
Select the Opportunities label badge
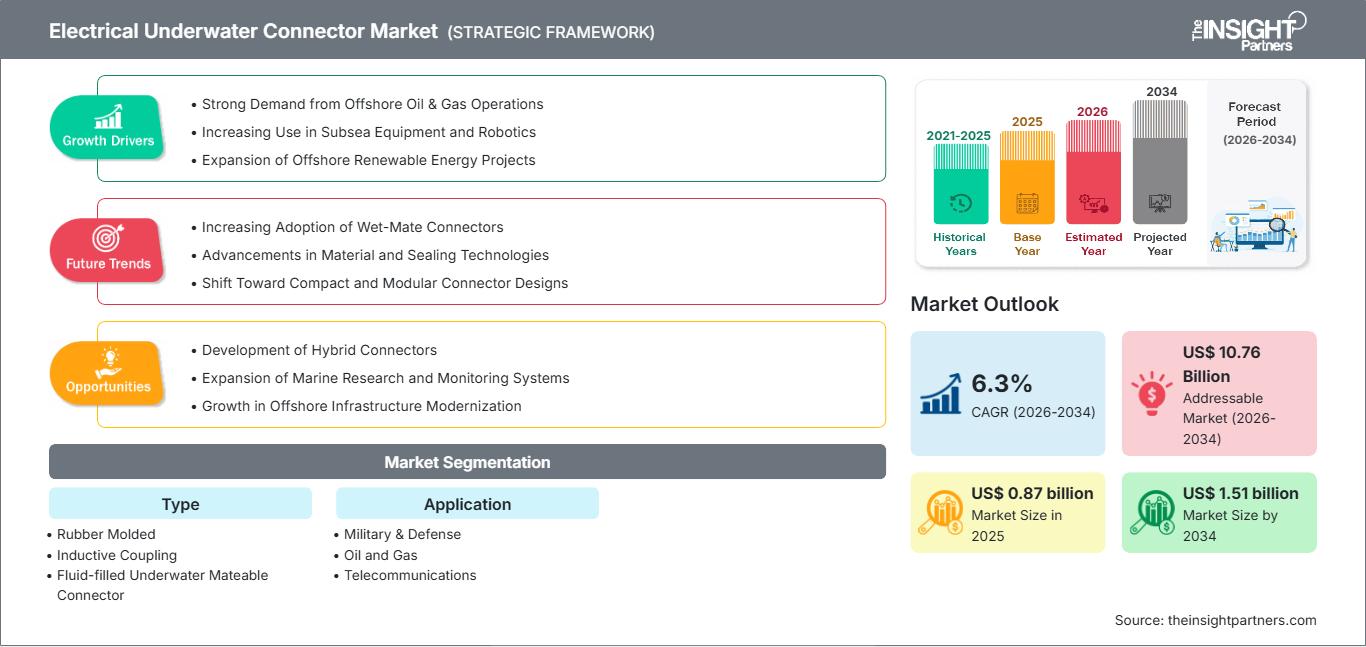[x=108, y=373]
